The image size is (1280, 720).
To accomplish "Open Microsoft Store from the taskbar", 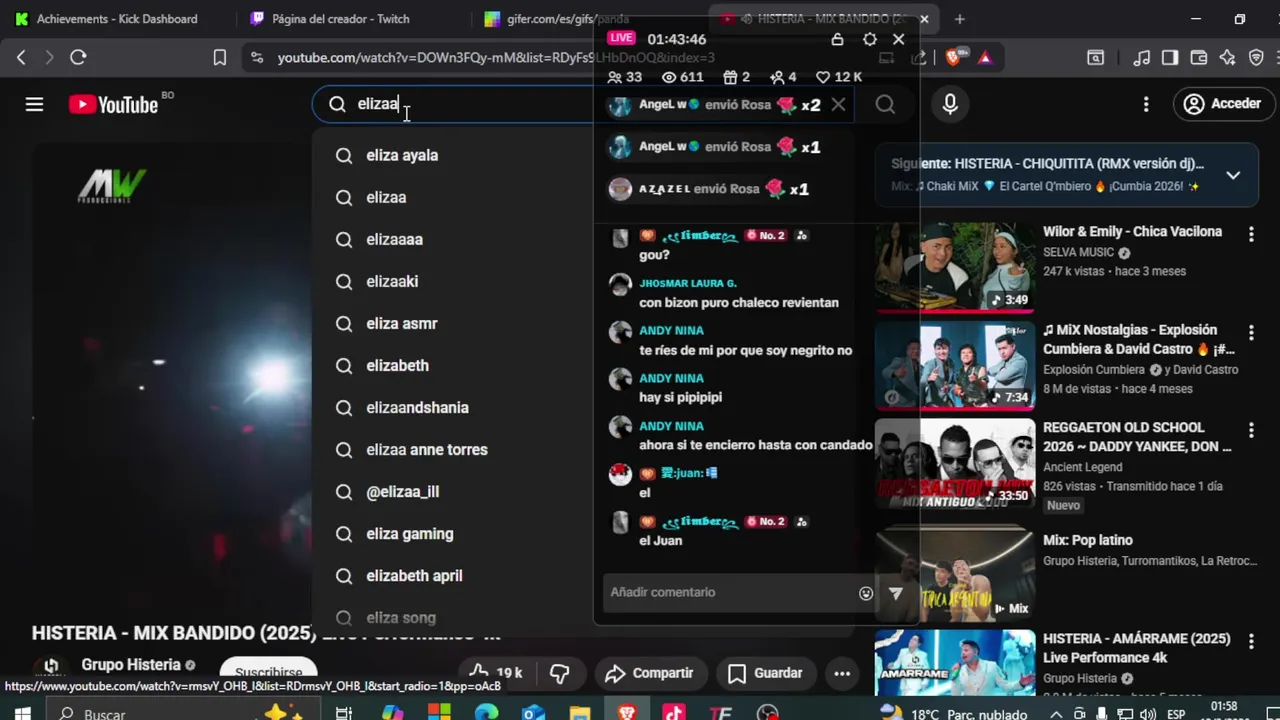I will click(439, 713).
